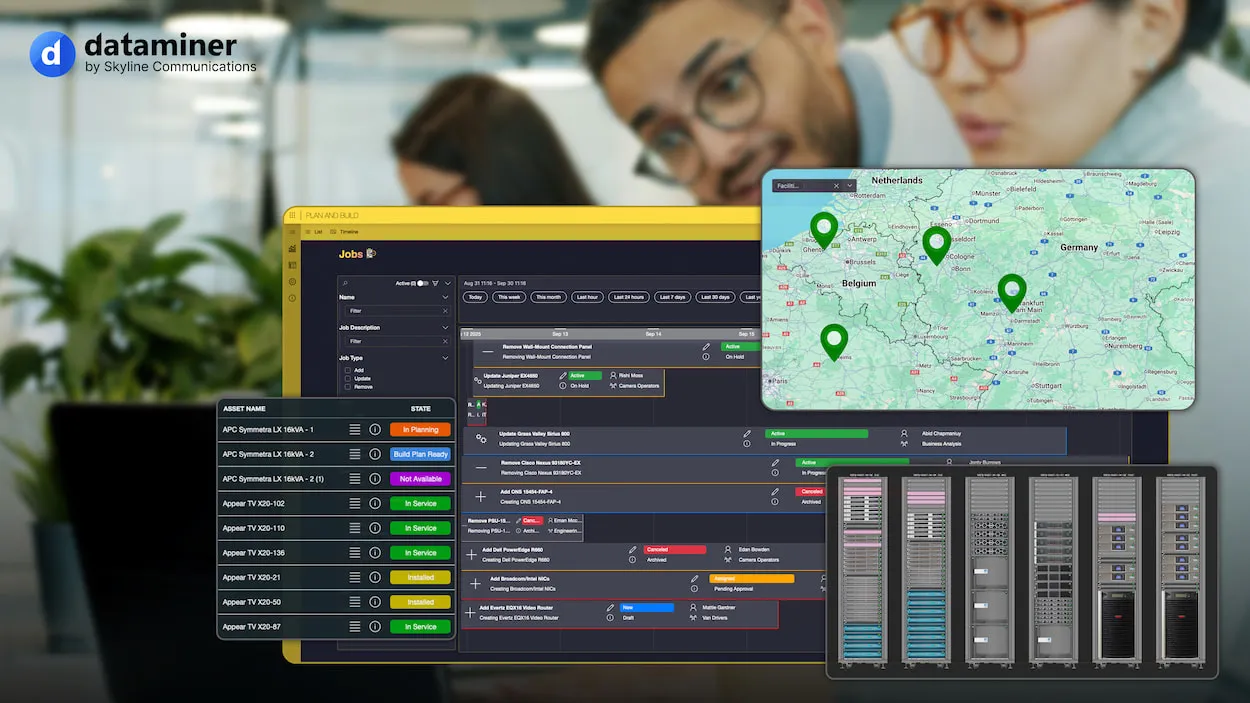Enable the Update checkbox under Job Type
The height and width of the screenshot is (703, 1250).
[347, 378]
